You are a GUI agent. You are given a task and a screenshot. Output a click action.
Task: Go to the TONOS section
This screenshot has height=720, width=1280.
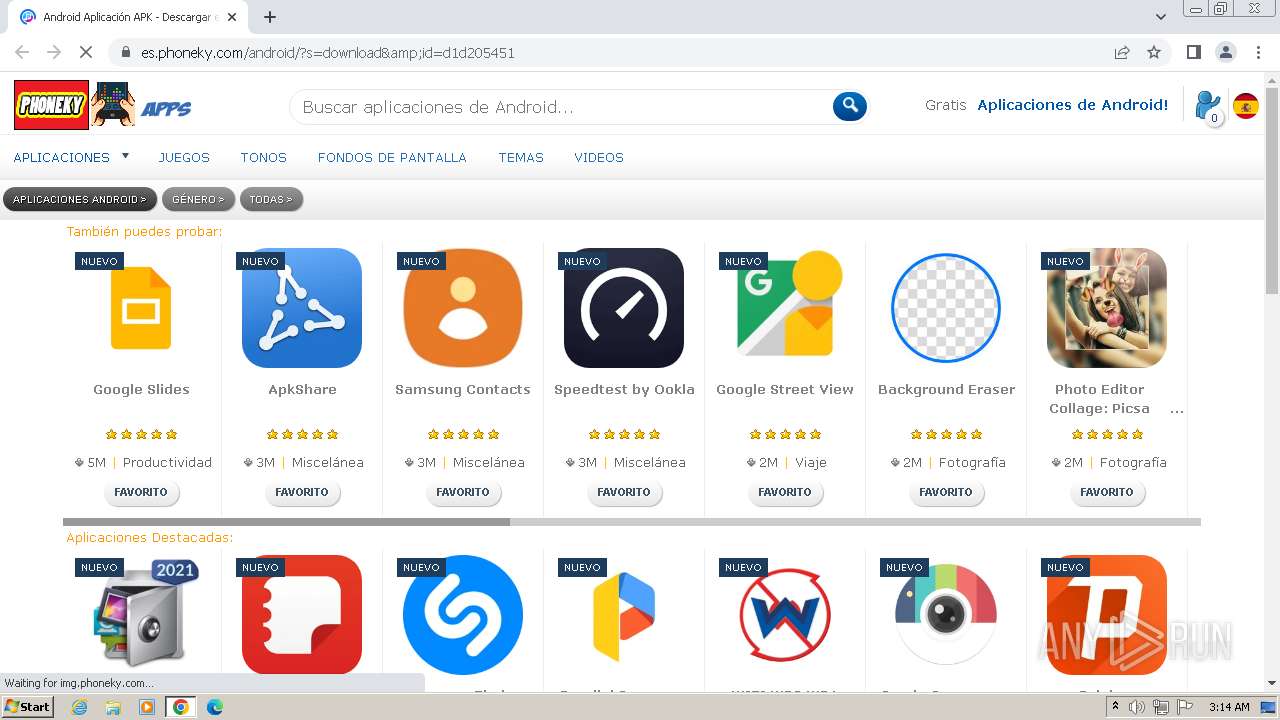(264, 157)
